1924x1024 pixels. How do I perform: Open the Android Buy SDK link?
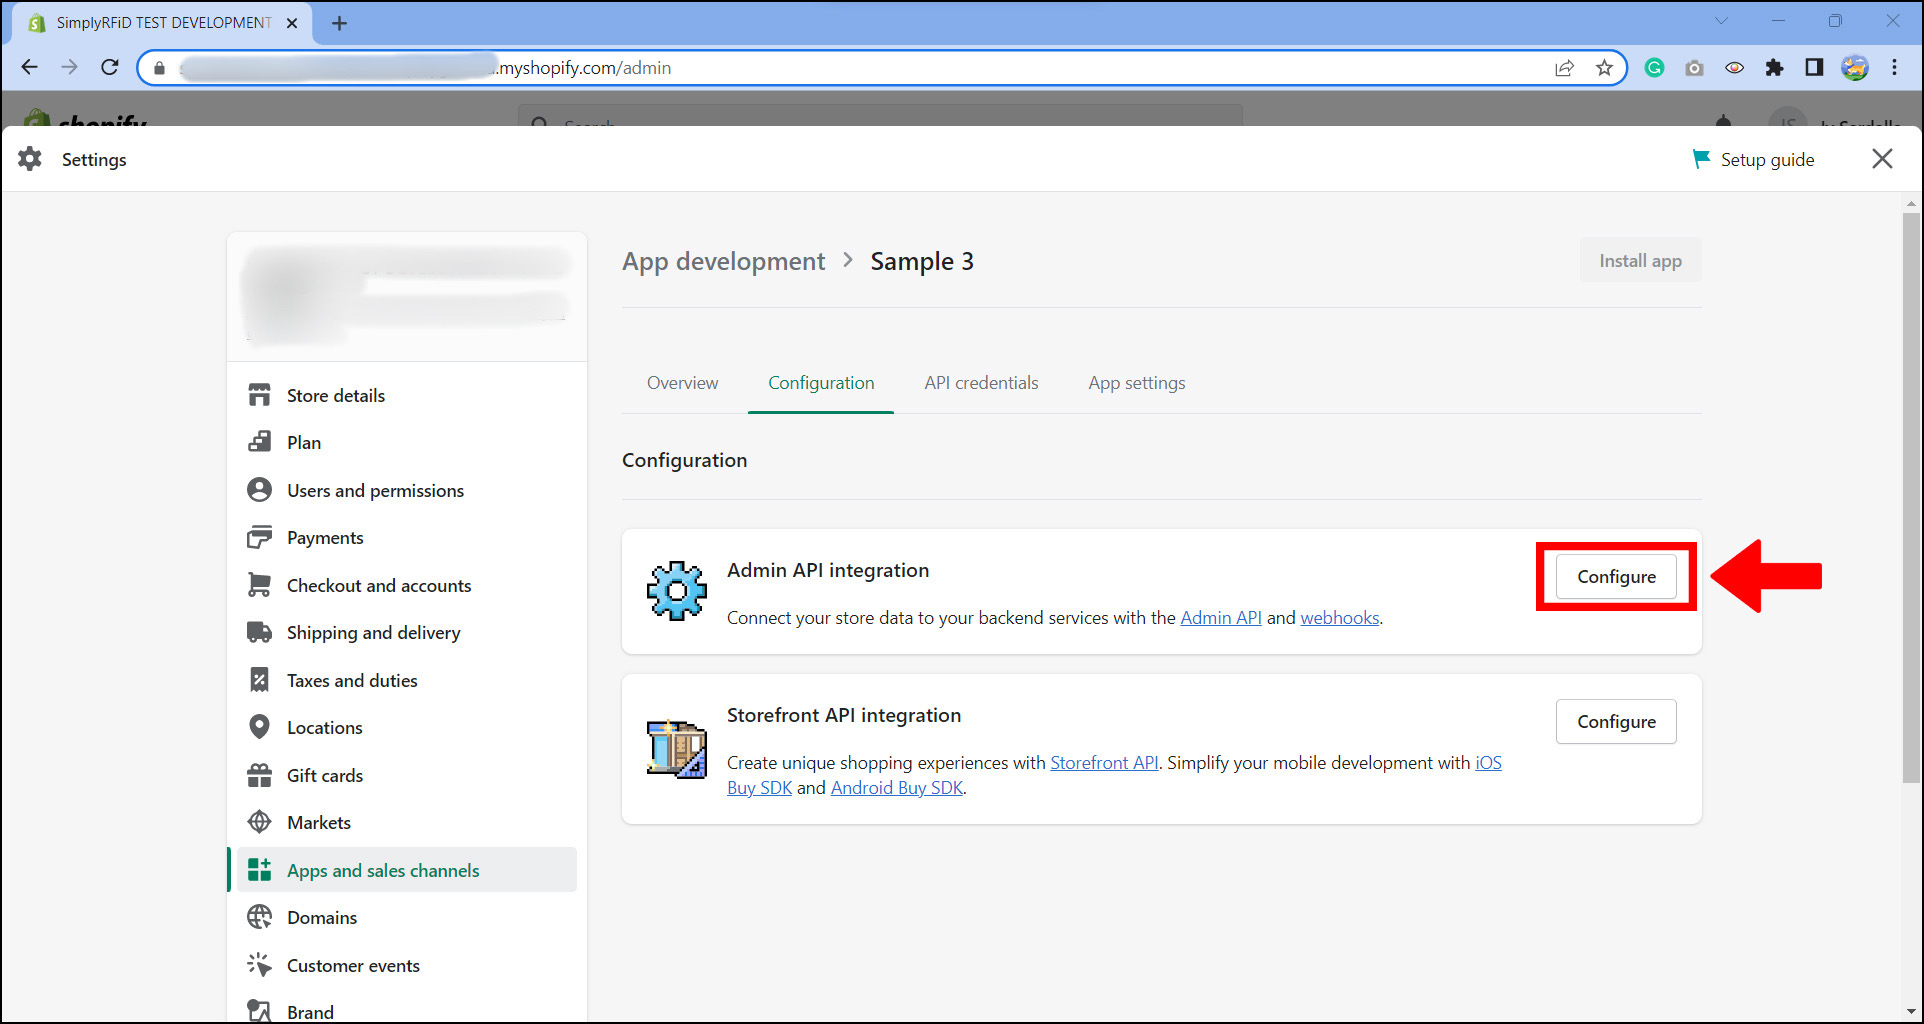[897, 788]
